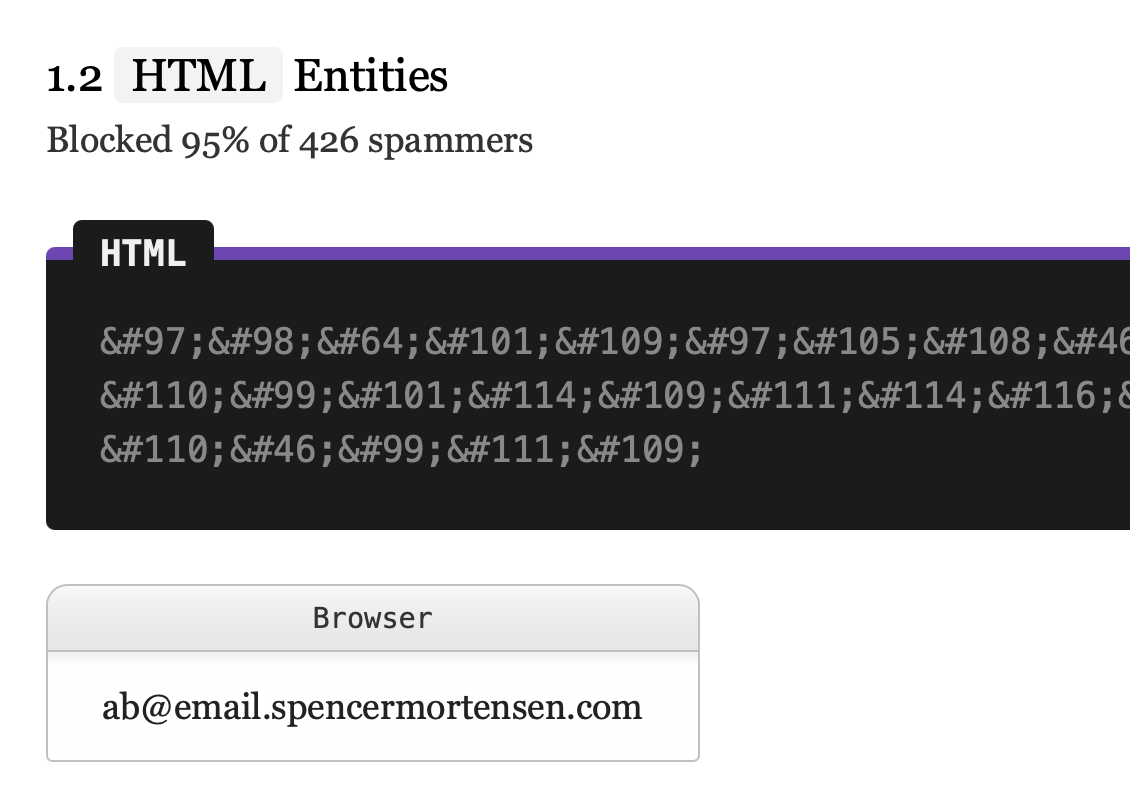
Task: Click the section number 1.2
Action: [x=75, y=77]
